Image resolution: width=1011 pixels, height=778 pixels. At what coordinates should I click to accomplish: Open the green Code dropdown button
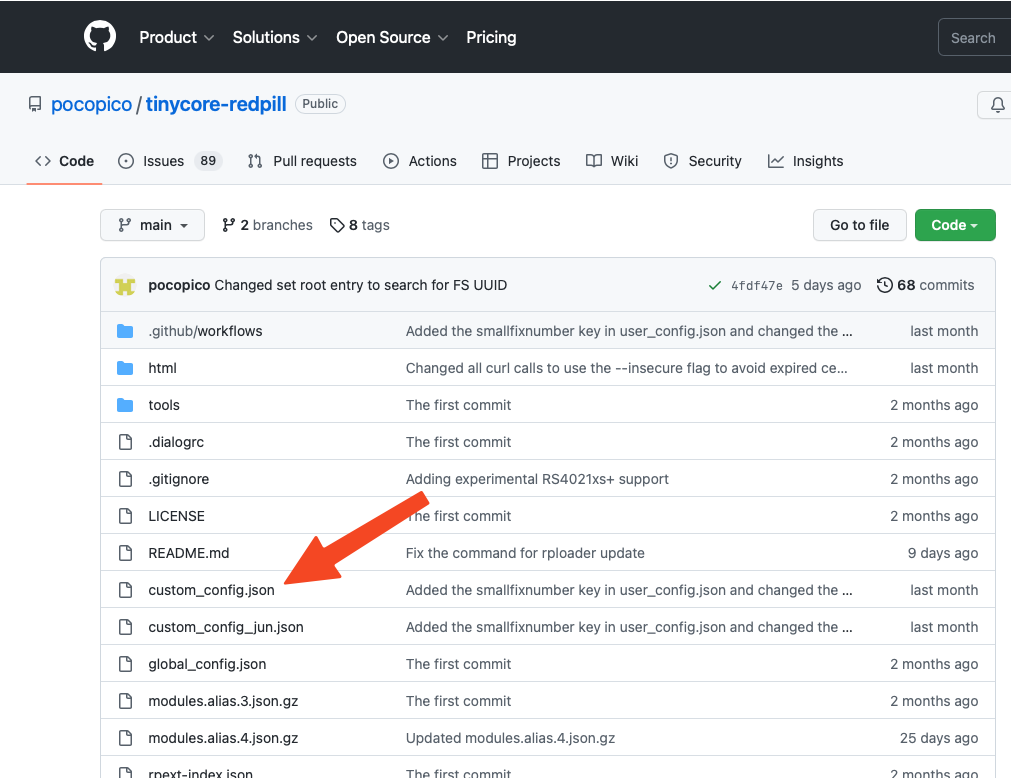[954, 225]
